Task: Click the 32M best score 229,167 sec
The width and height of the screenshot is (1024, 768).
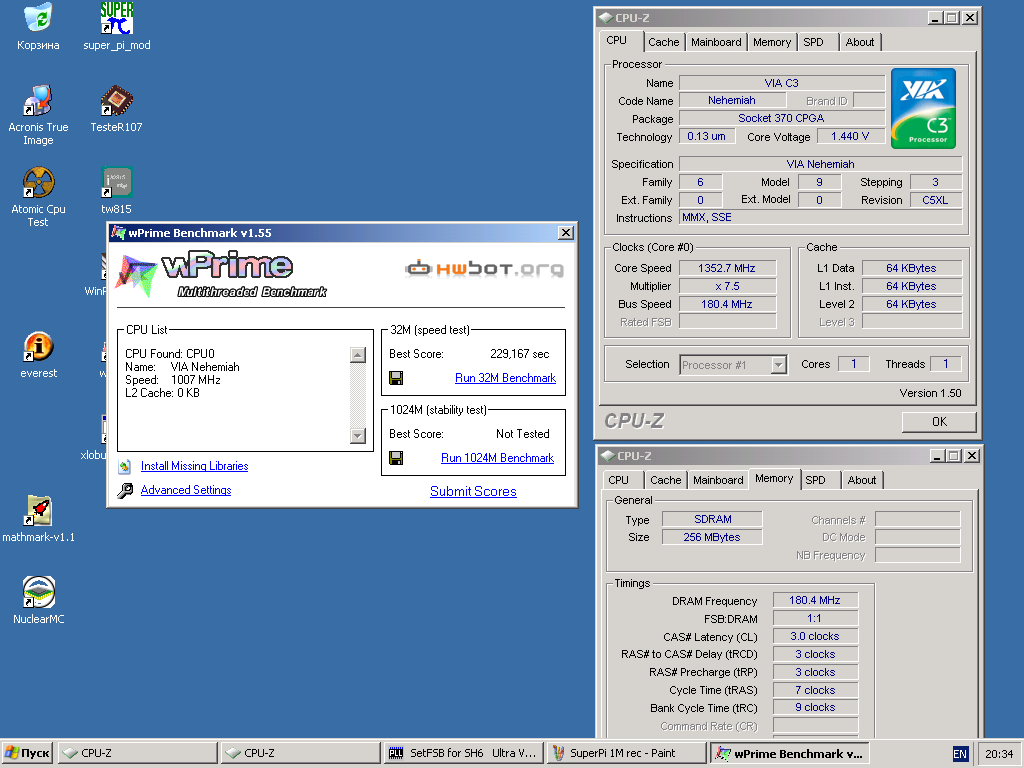Action: click(x=519, y=354)
